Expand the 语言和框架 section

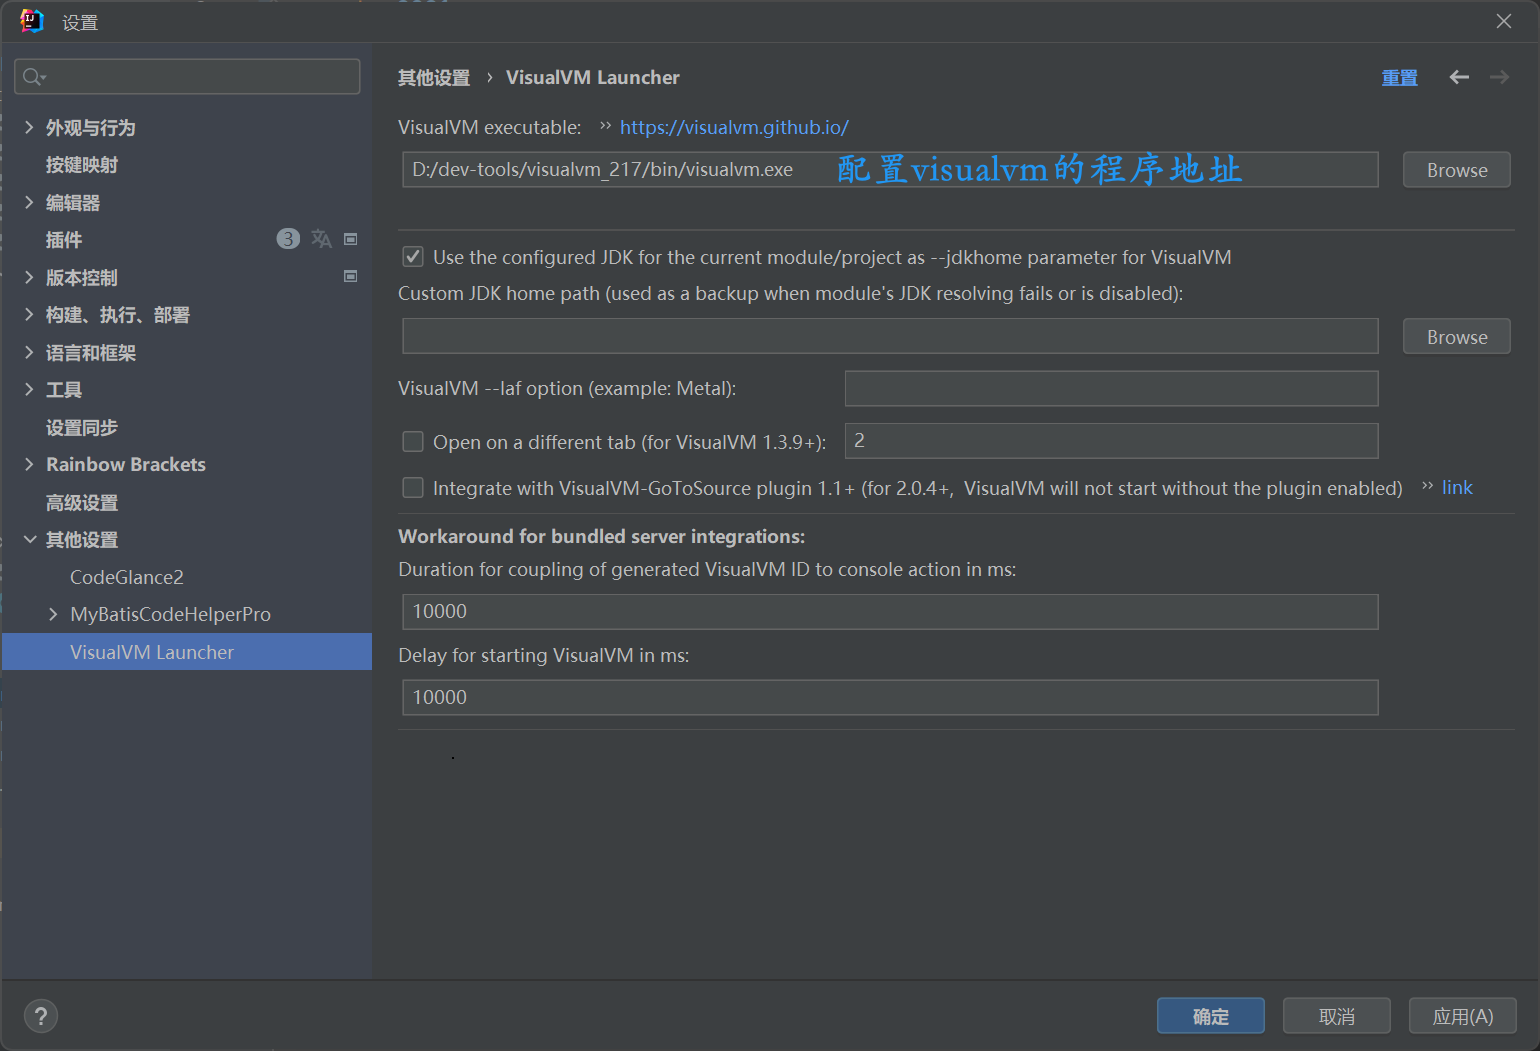(29, 352)
